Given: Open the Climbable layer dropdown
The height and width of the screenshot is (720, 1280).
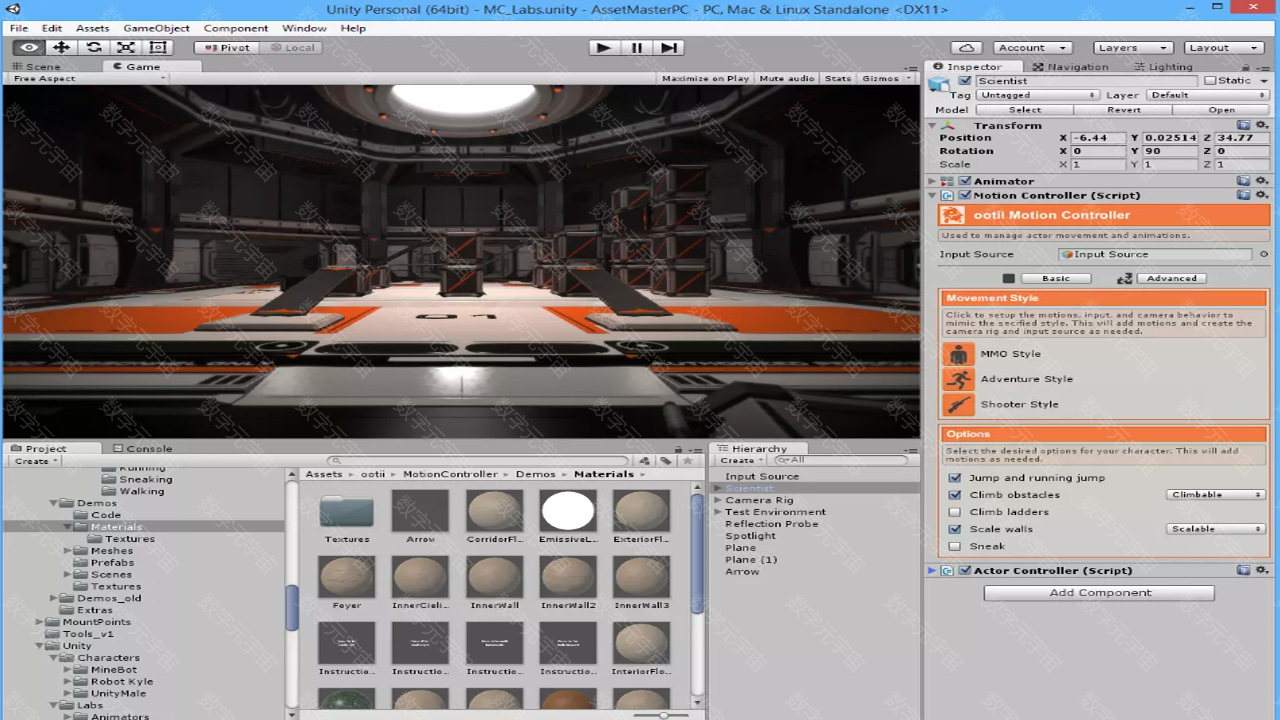Looking at the screenshot, I should click(1215, 495).
